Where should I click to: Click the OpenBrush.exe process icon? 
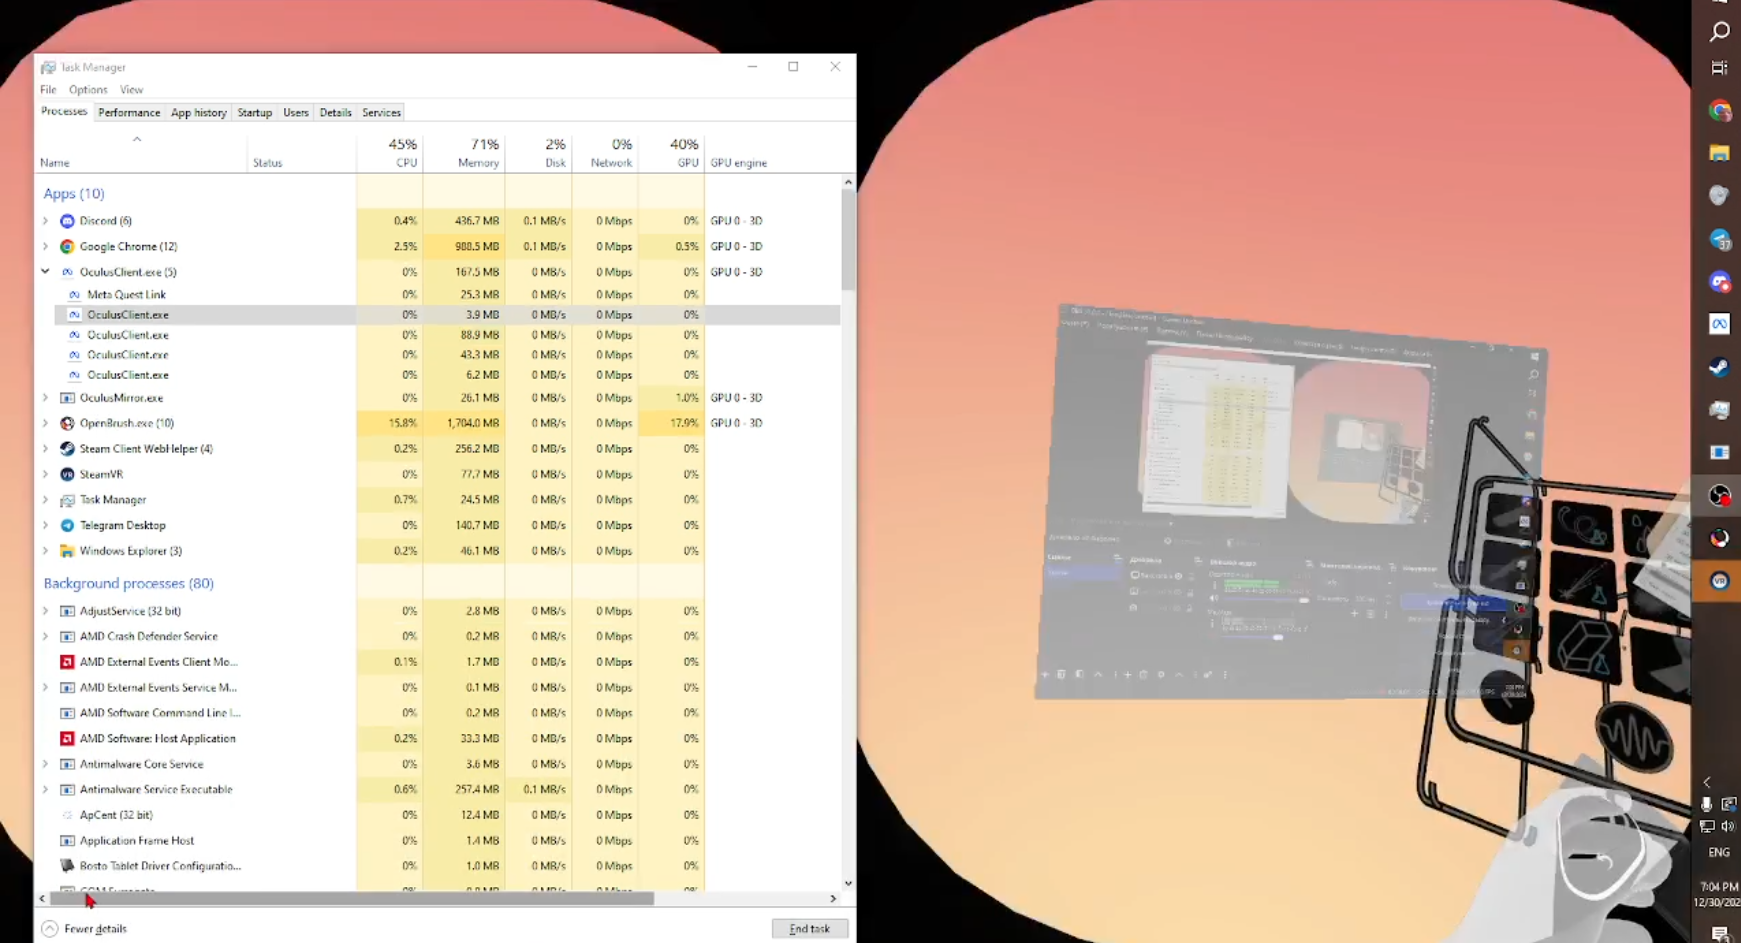[x=67, y=423]
